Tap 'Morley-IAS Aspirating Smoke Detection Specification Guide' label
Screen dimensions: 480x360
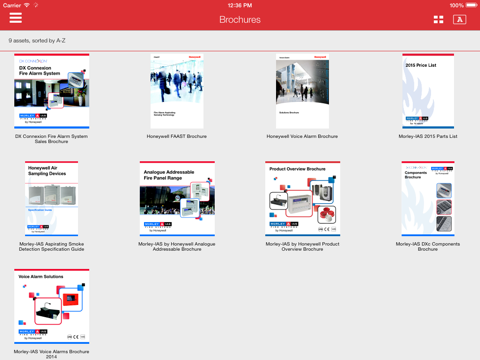[x=52, y=247]
